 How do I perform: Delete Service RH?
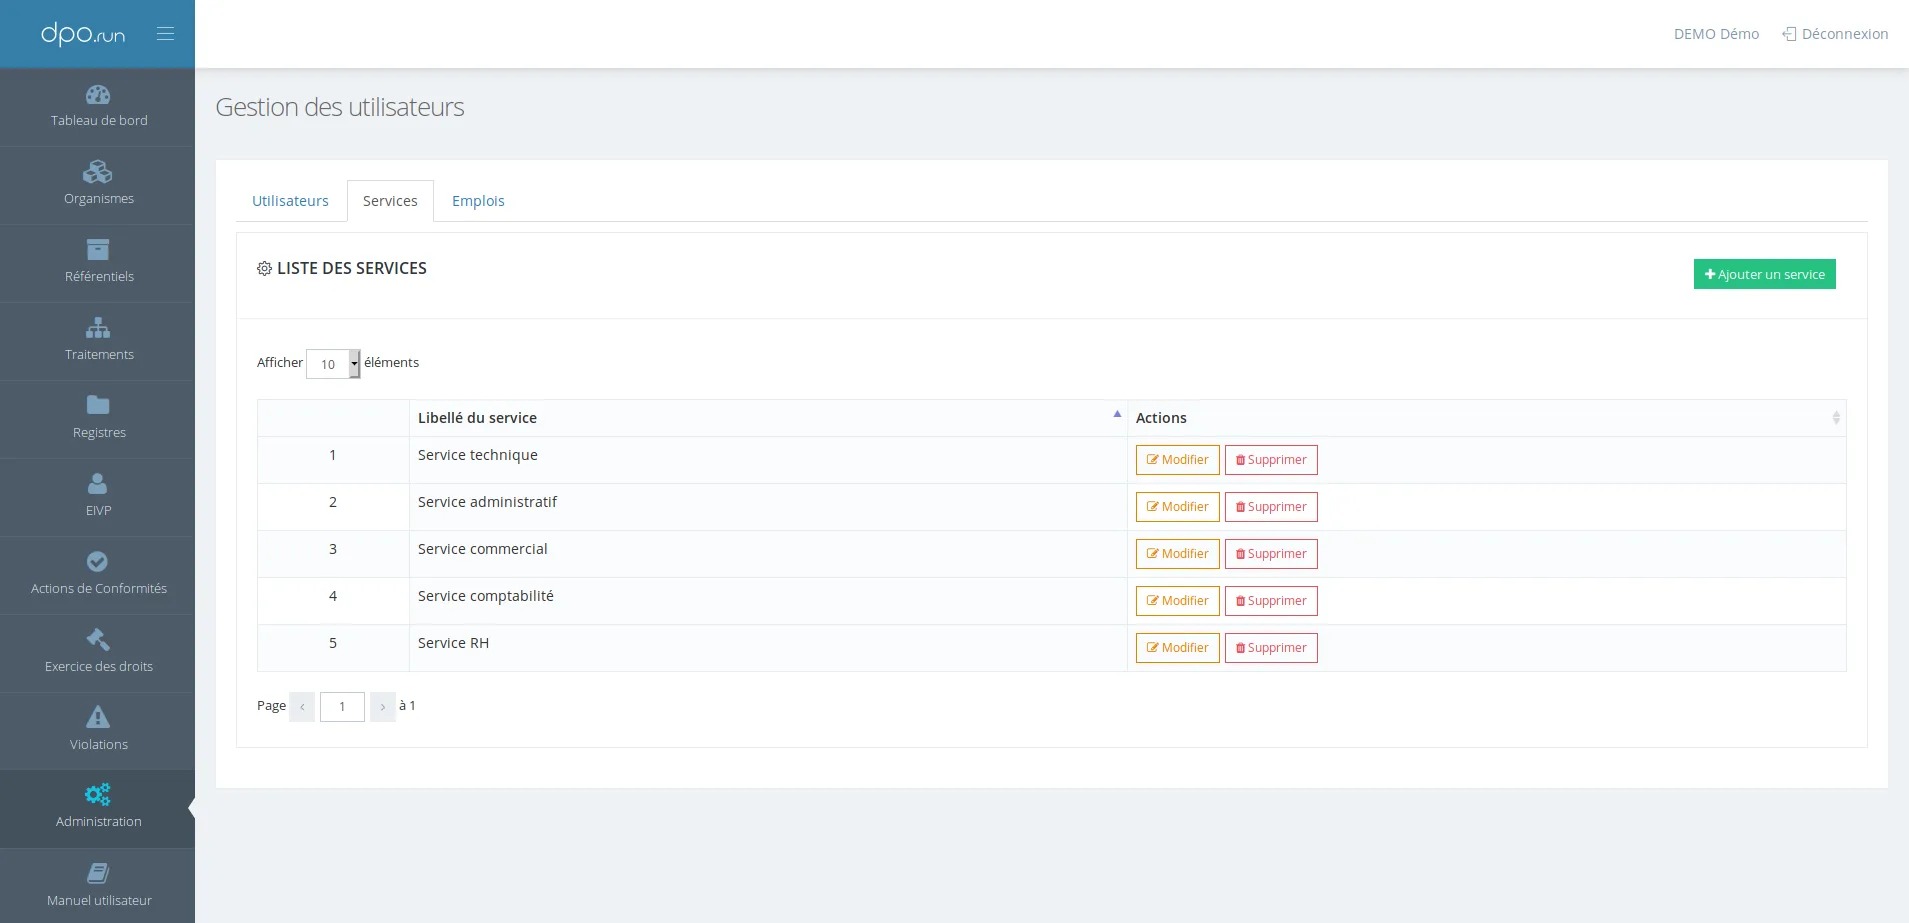click(x=1271, y=648)
